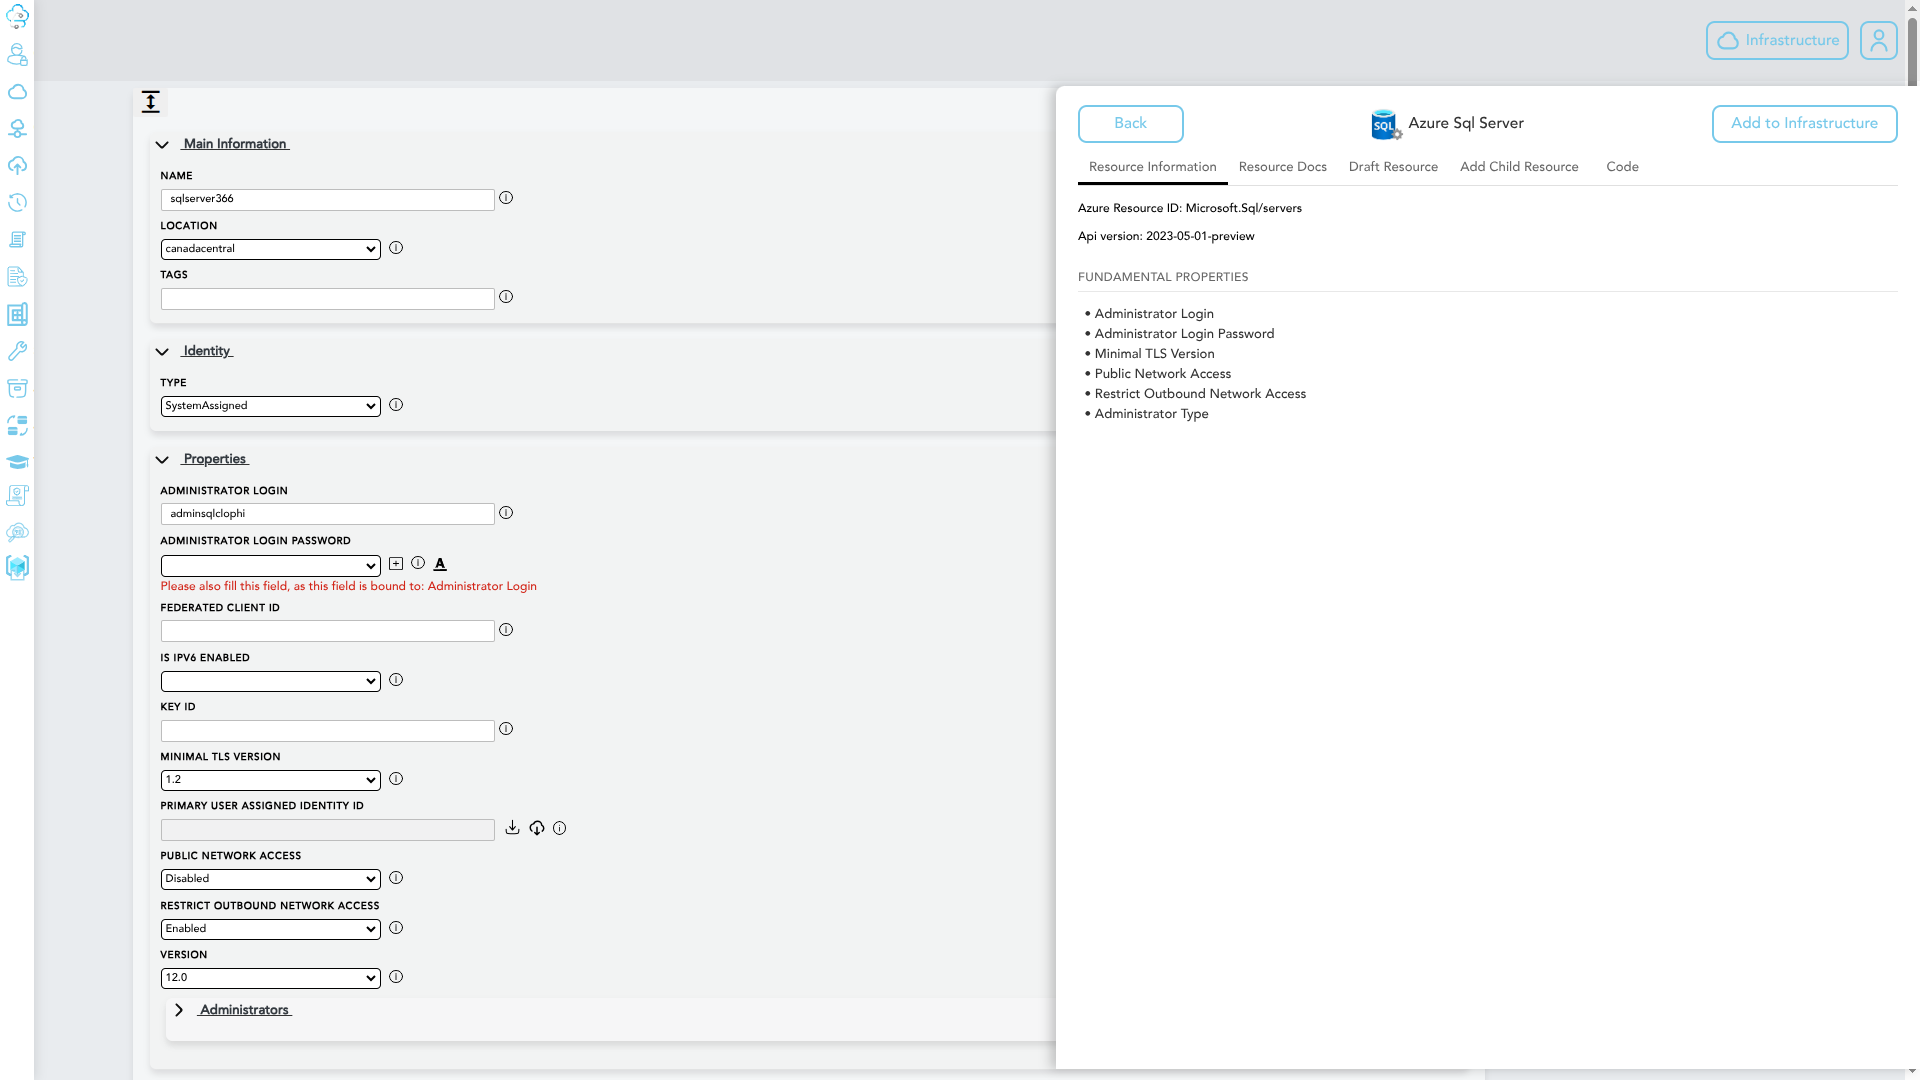The width and height of the screenshot is (1920, 1080).
Task: Switch to the Draft Resource tab
Action: click(x=1393, y=167)
